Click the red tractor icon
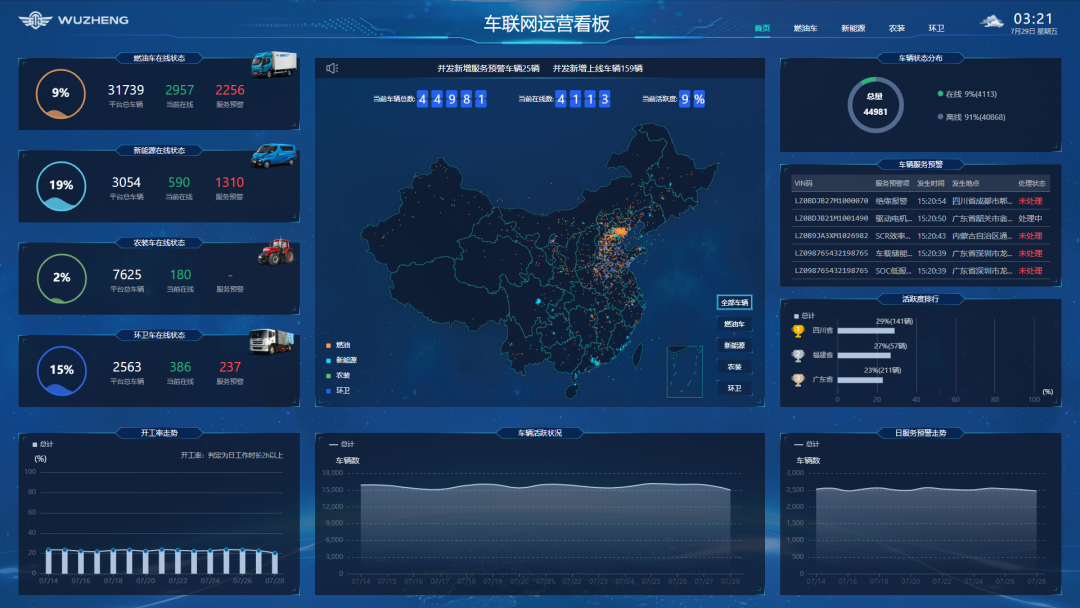Image resolution: width=1080 pixels, height=608 pixels. [274, 252]
